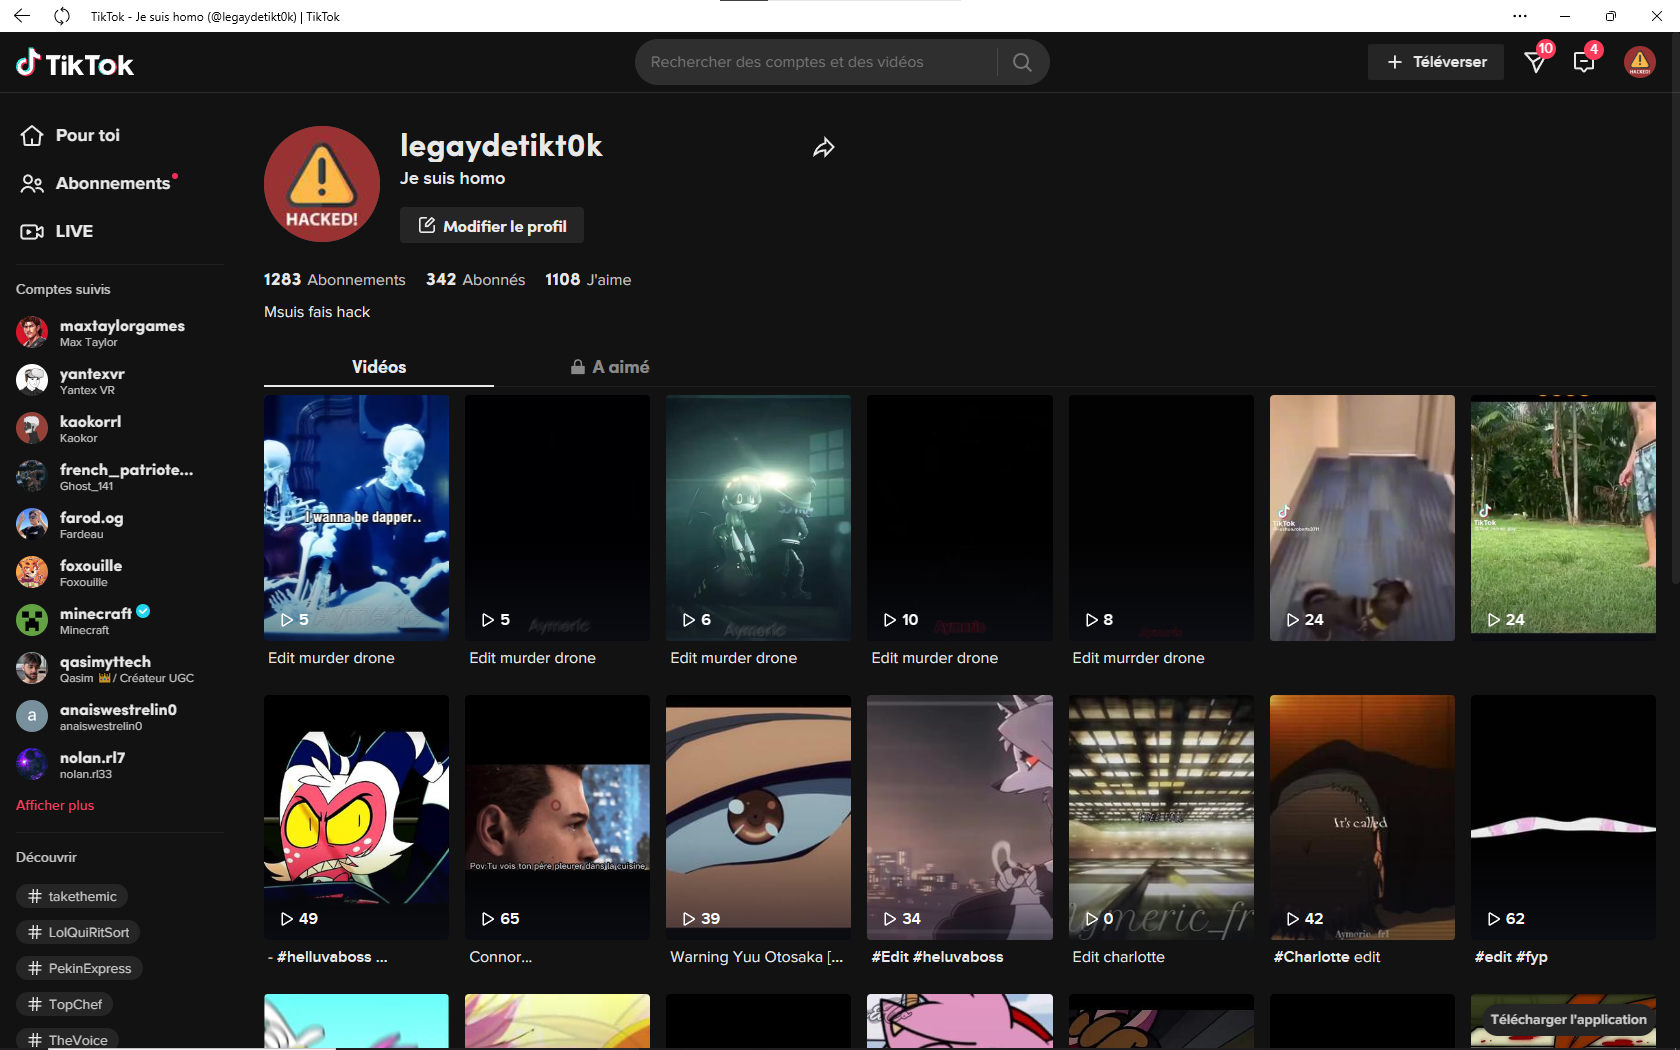Click the 1108 J'aime count
Image resolution: width=1680 pixels, height=1050 pixels.
588,280
